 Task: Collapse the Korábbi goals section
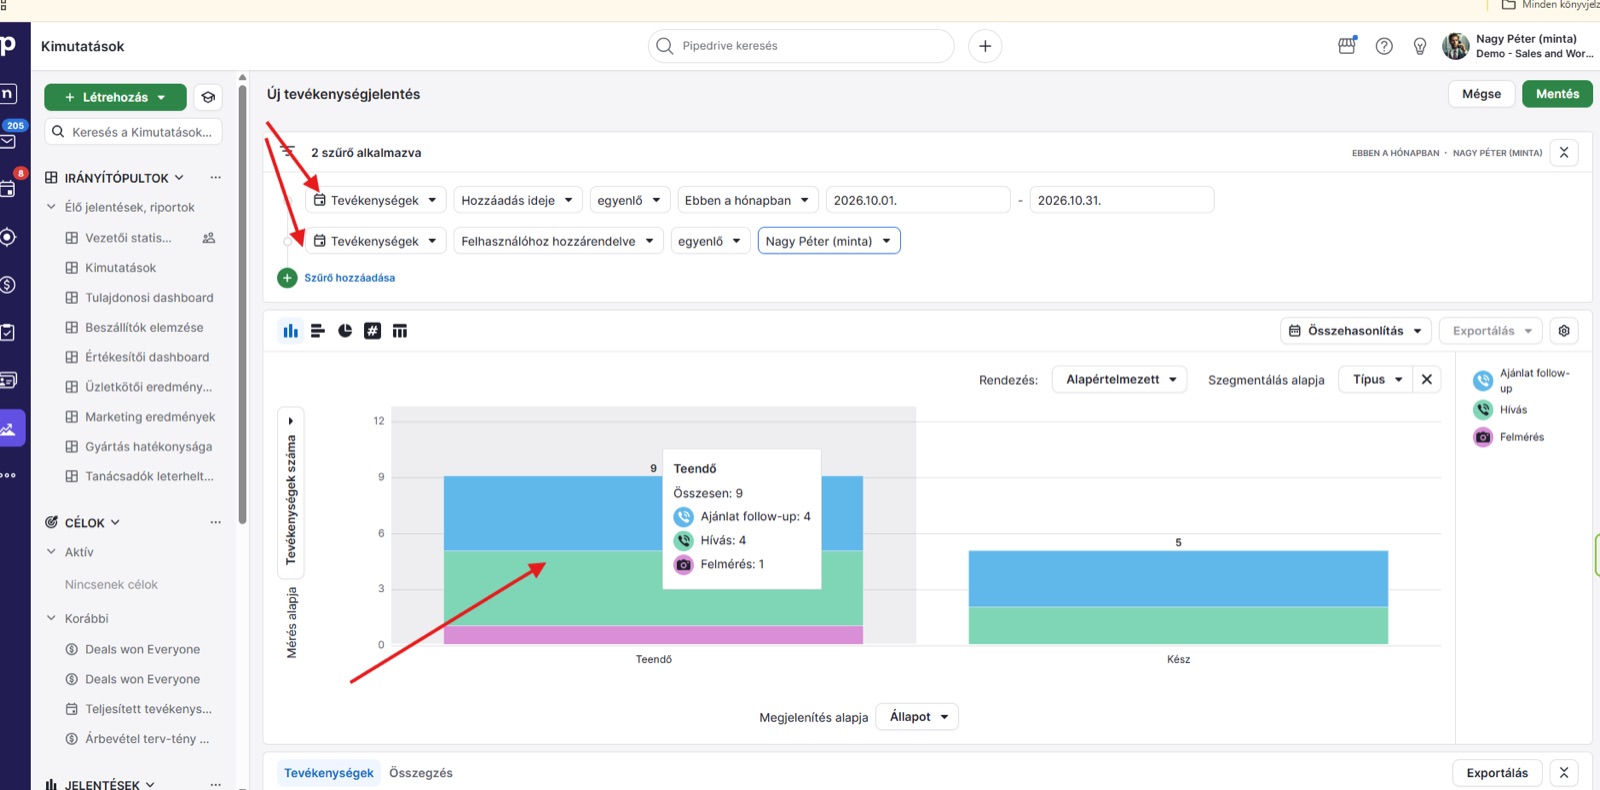click(x=51, y=618)
